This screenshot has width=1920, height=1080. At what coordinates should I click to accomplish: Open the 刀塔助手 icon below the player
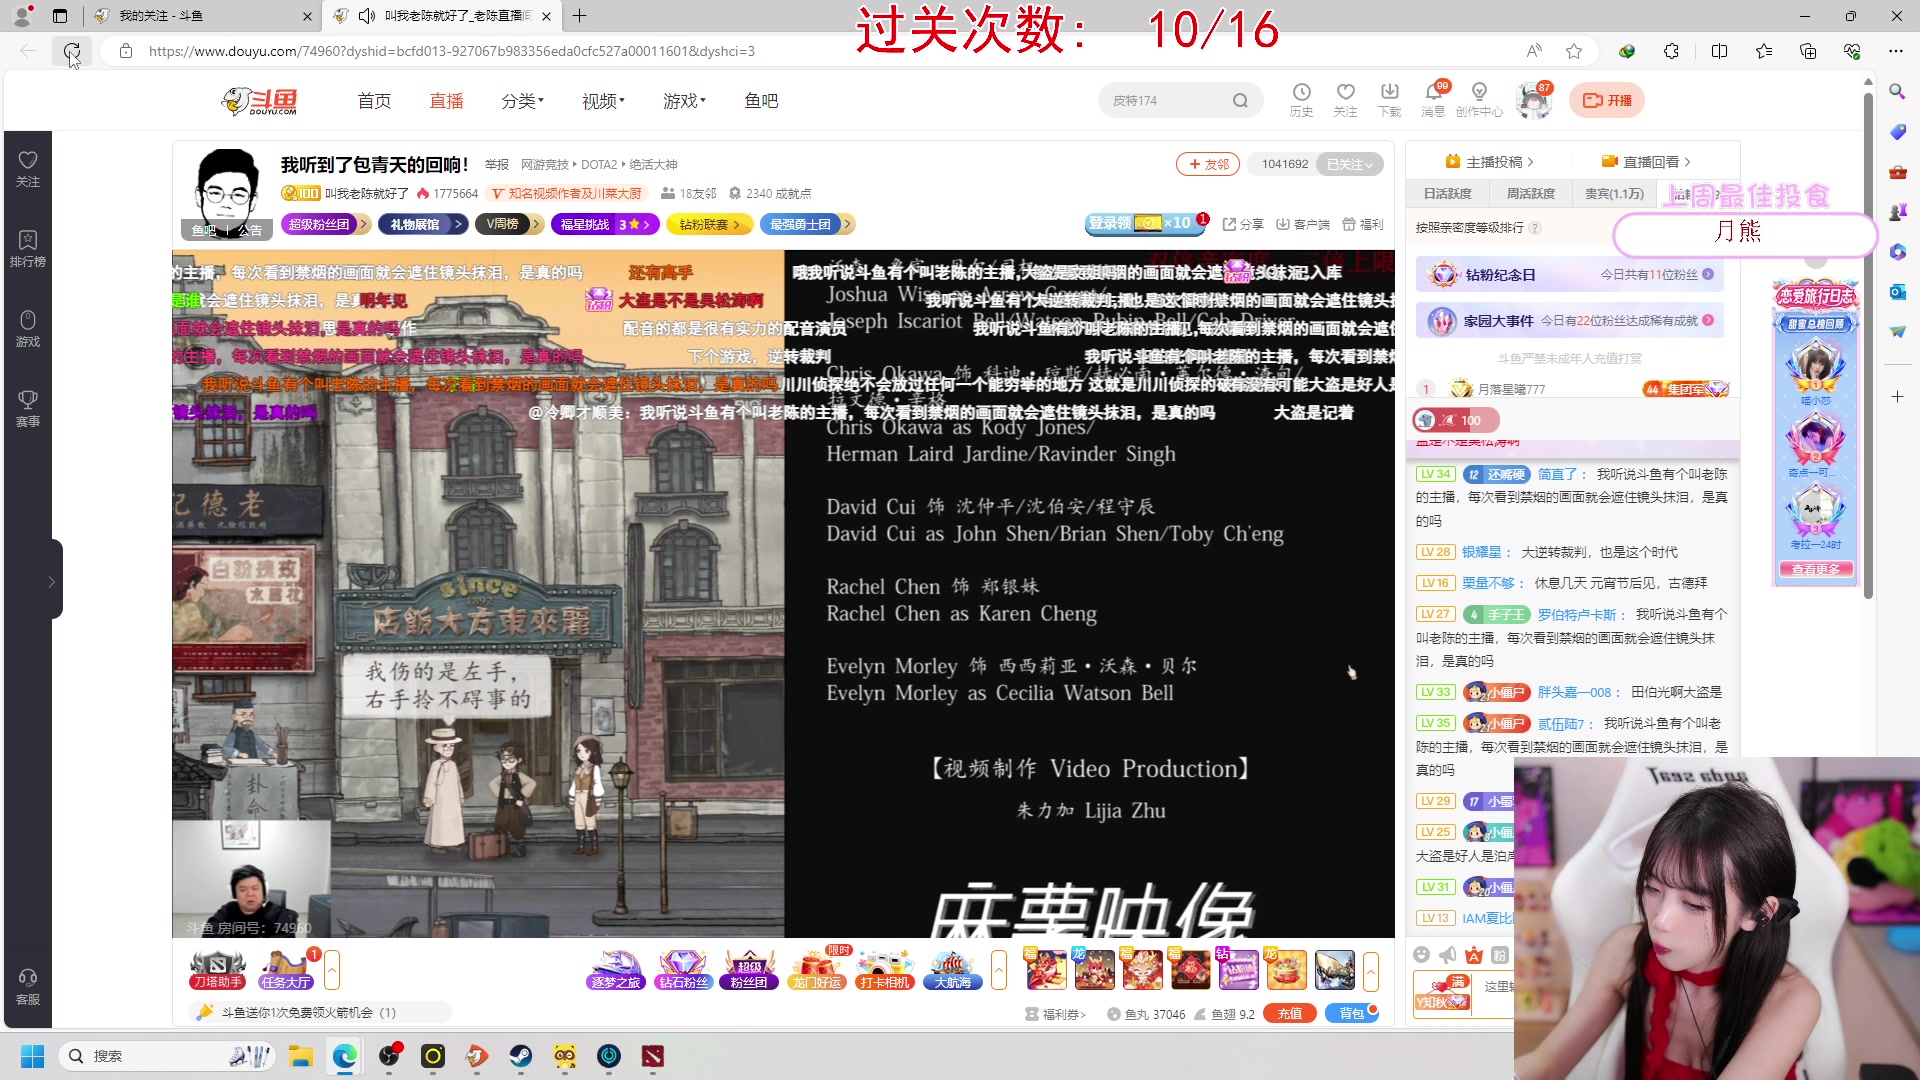point(217,969)
